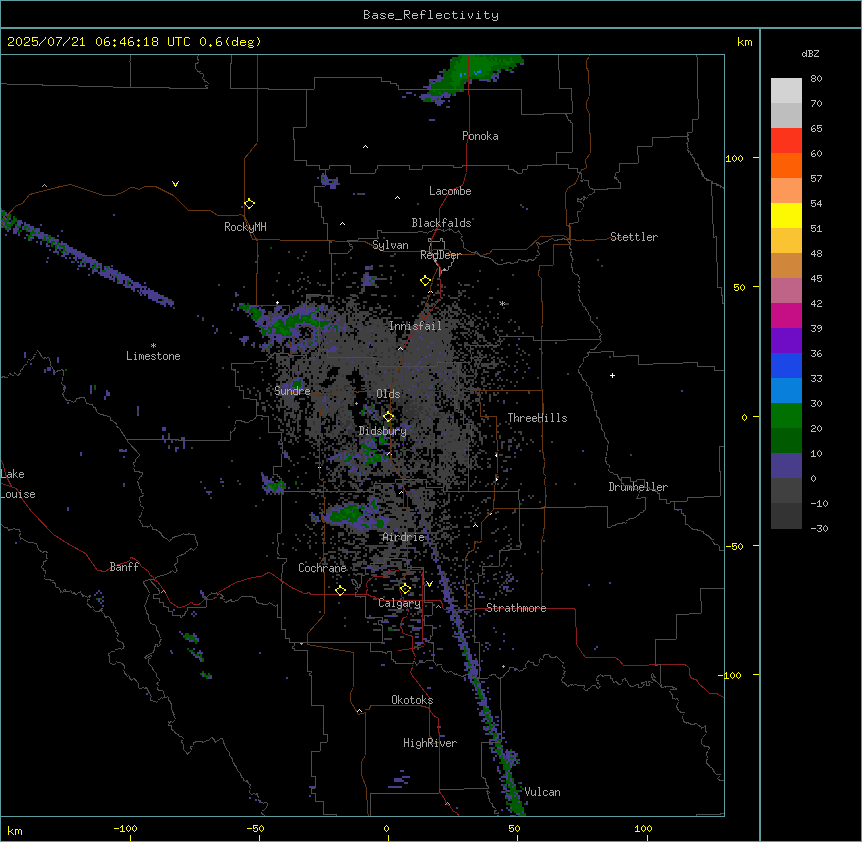Click the green echo cluster west of Airdrie
Viewport: 862px width, 842px height.
point(348,514)
